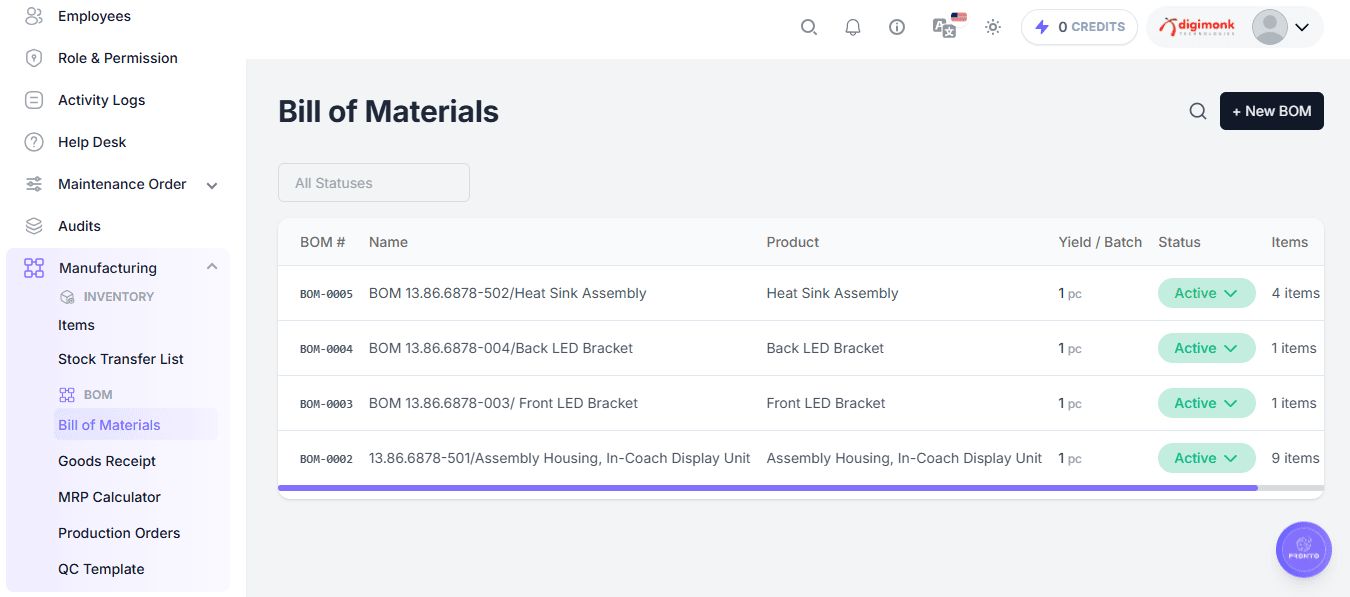Open Employees in the sidebar

(x=94, y=16)
